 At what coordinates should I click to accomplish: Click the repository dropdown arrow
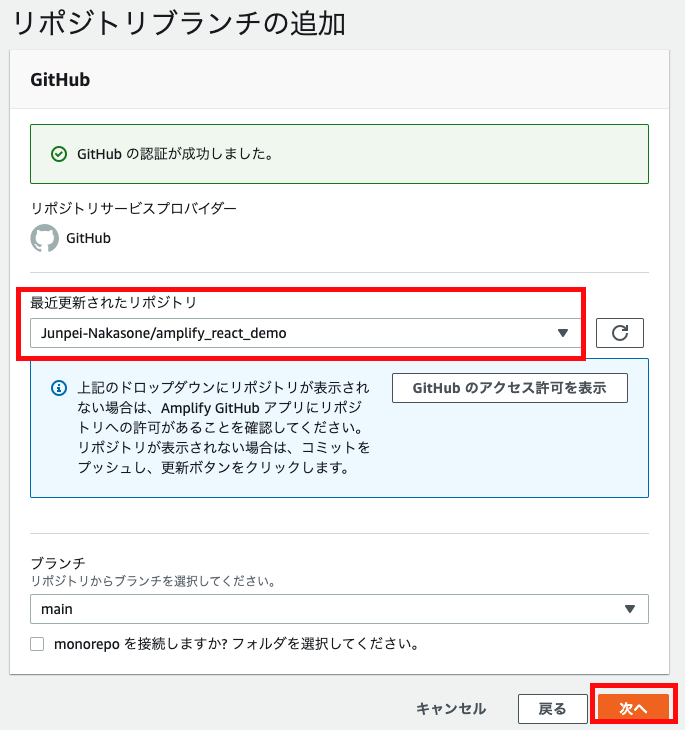click(x=563, y=333)
